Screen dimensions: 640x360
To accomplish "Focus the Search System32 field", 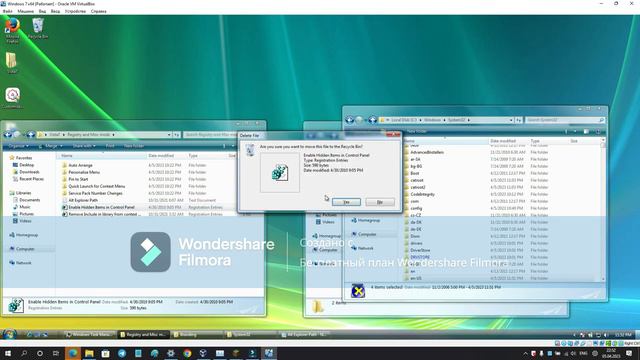I will (x=565, y=120).
